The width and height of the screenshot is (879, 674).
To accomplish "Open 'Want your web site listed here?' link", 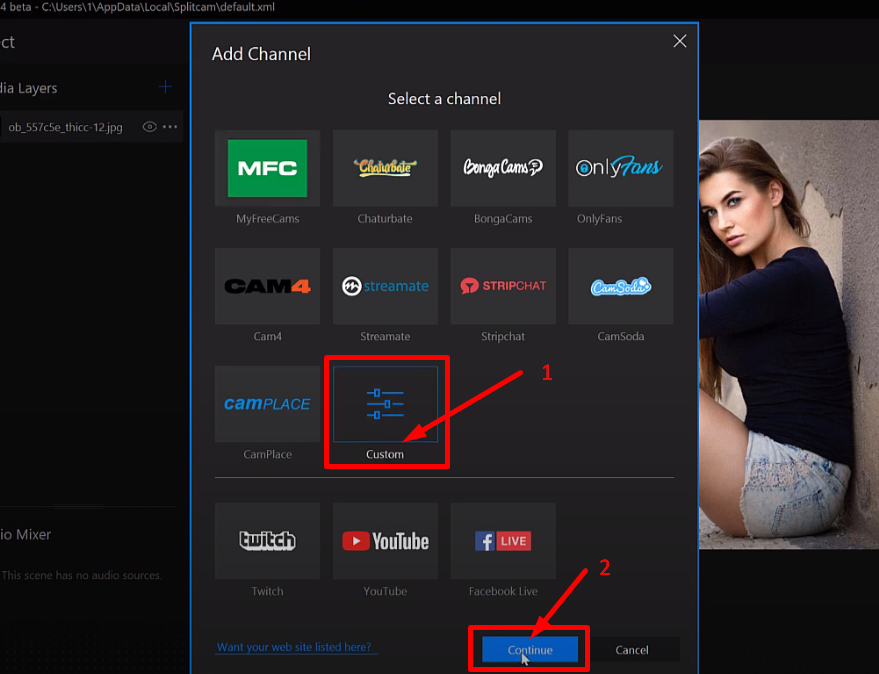I will (294, 647).
